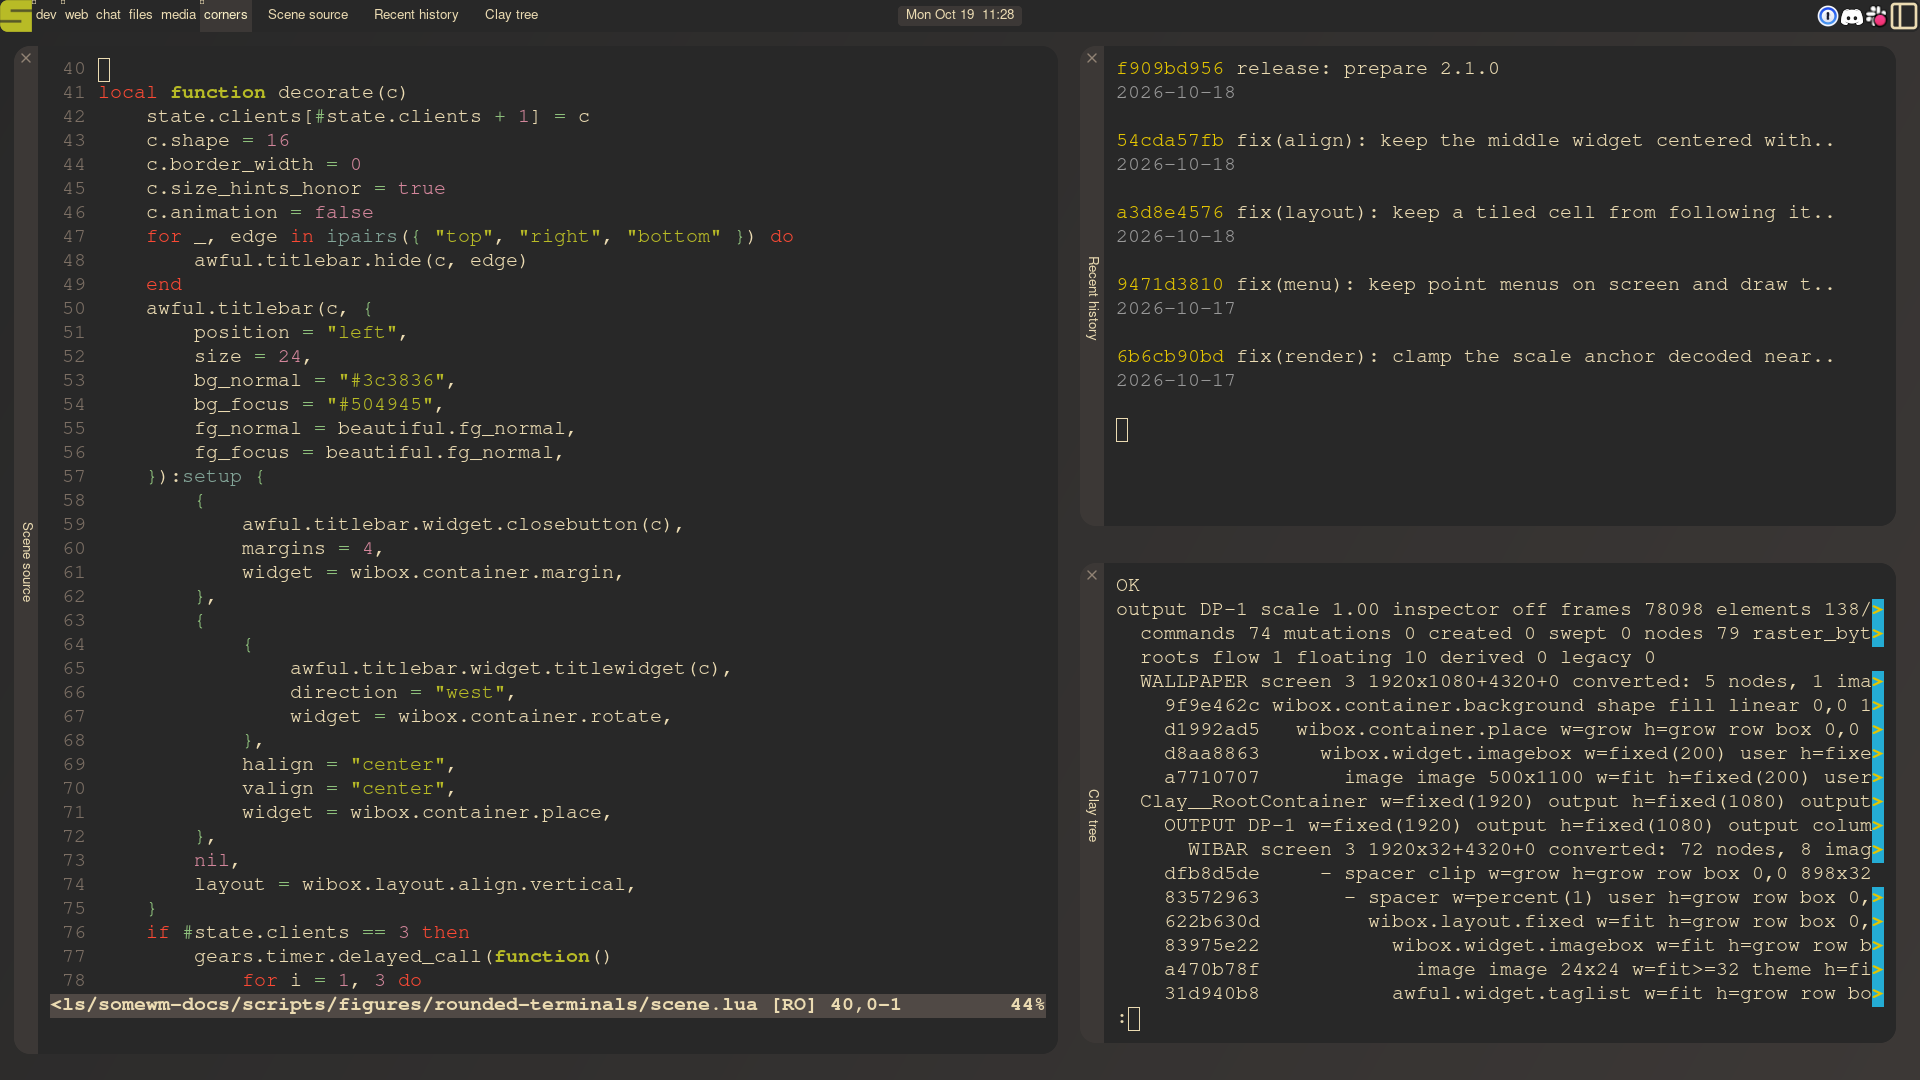Open the Discord tray icon
This screenshot has width=1920, height=1080.
pyautogui.click(x=1852, y=16)
